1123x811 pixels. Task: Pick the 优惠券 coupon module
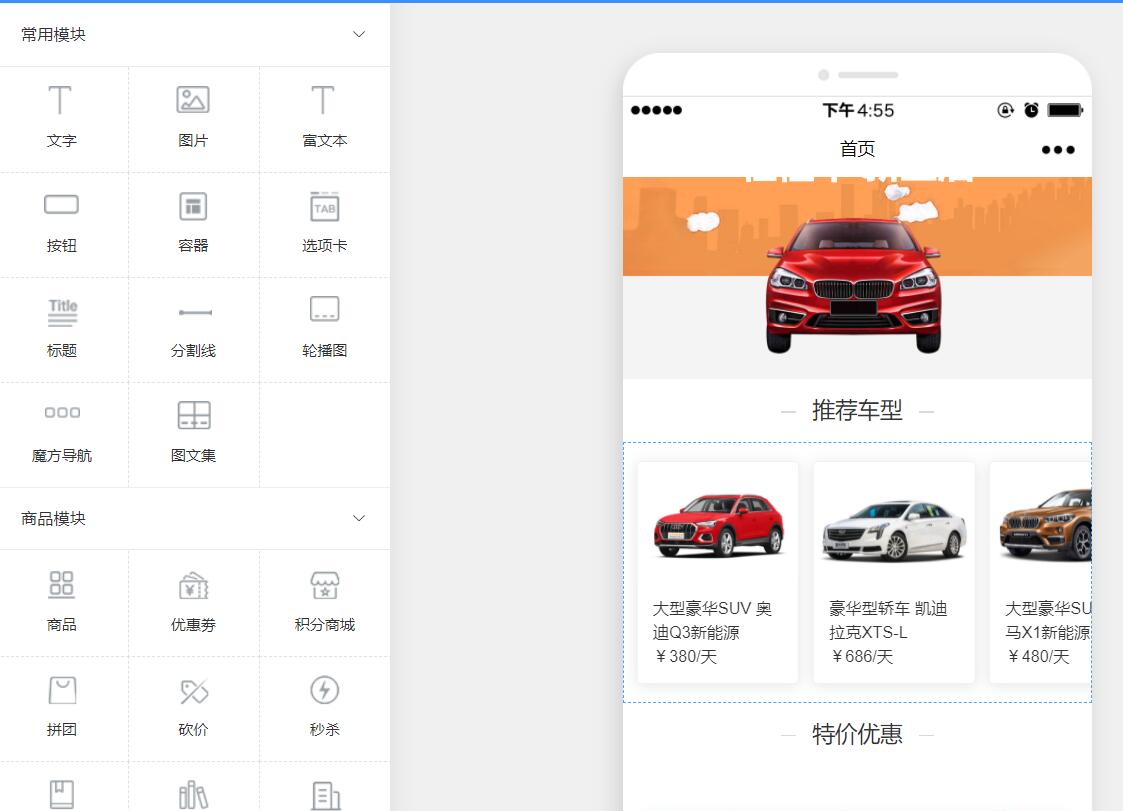193,603
